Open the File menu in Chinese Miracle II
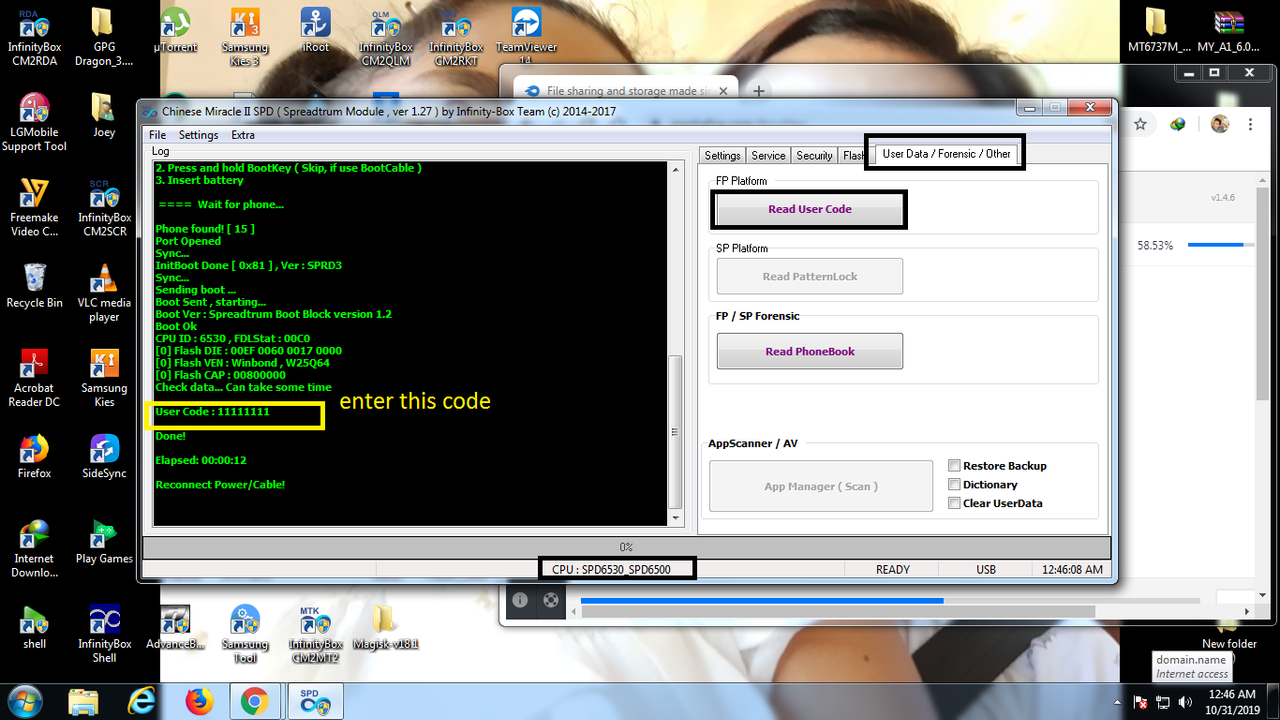The image size is (1280, 720). (x=157, y=135)
